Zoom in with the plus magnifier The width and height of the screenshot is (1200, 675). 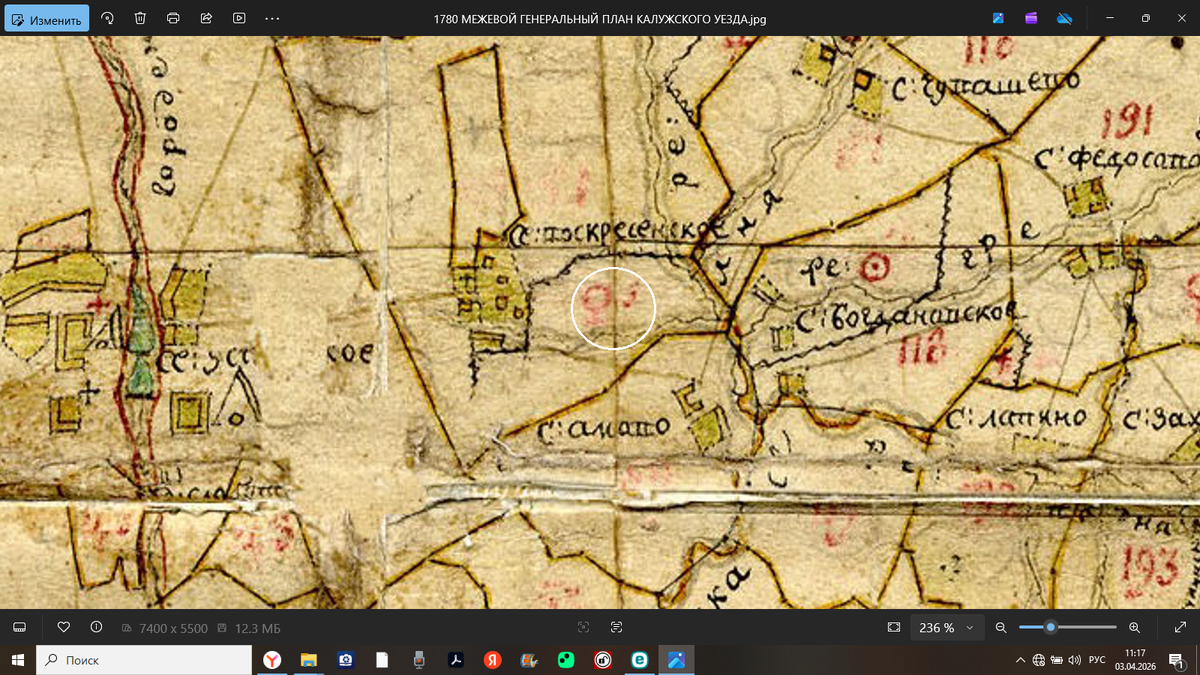[x=1134, y=627]
